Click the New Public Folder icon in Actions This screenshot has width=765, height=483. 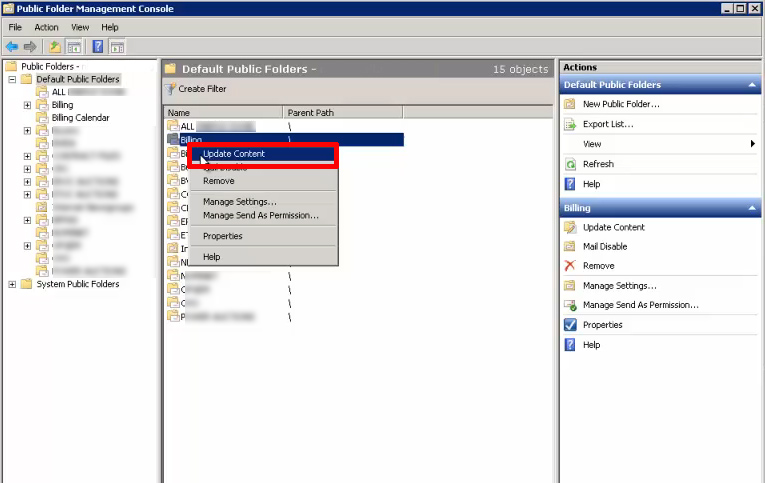pyautogui.click(x=569, y=104)
